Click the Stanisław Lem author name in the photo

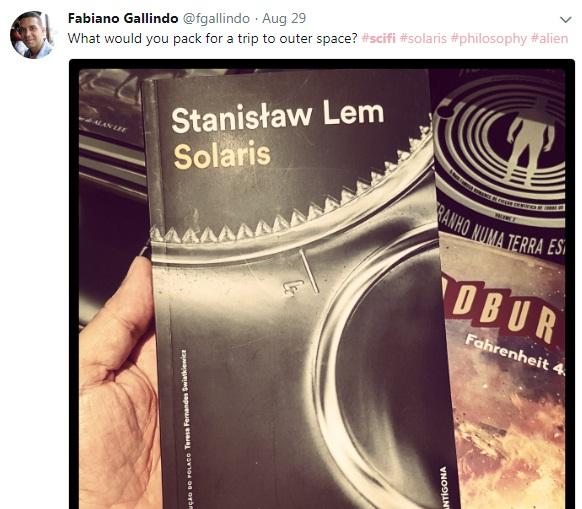tap(277, 115)
